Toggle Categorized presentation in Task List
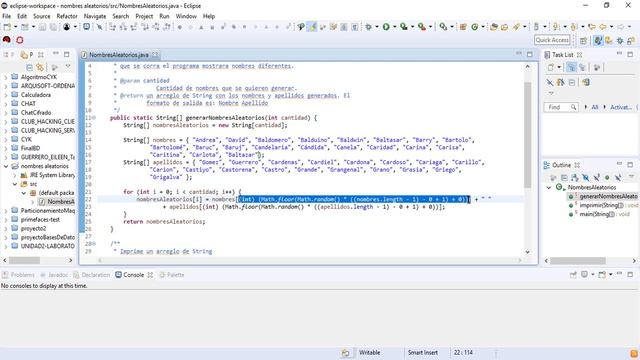The height and width of the screenshot is (360, 640). pos(571,67)
